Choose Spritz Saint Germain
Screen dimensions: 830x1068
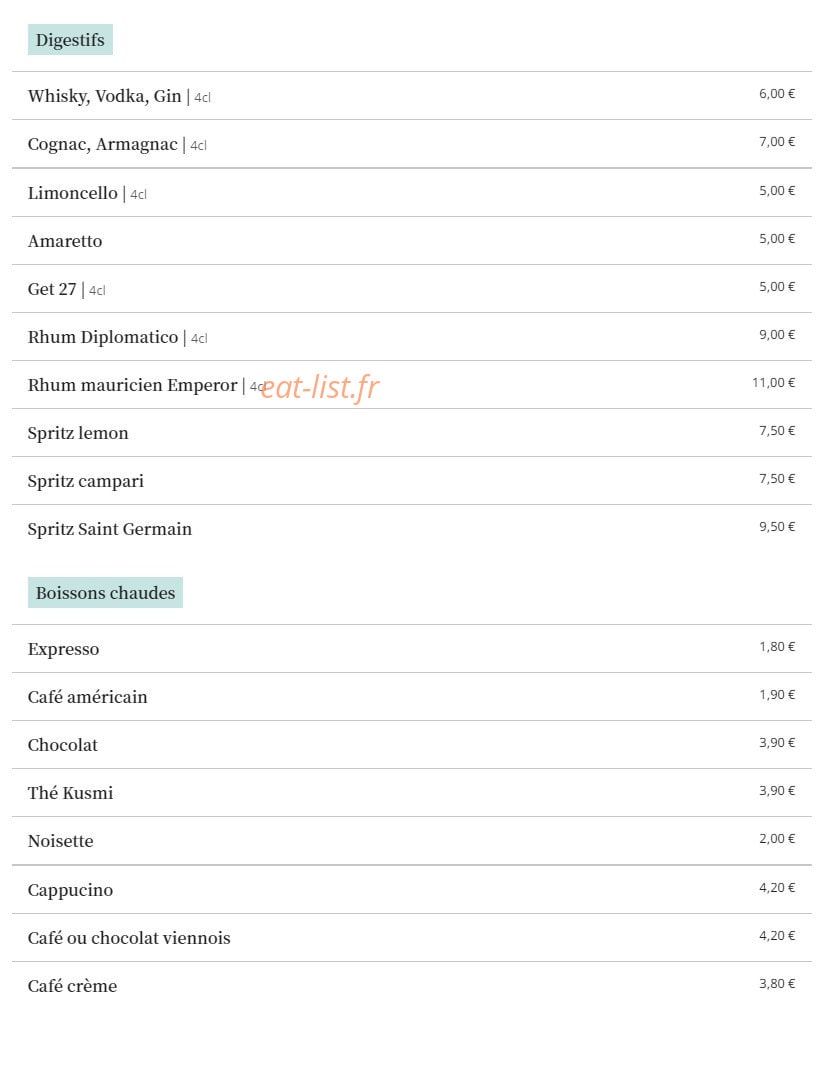pos(412,529)
